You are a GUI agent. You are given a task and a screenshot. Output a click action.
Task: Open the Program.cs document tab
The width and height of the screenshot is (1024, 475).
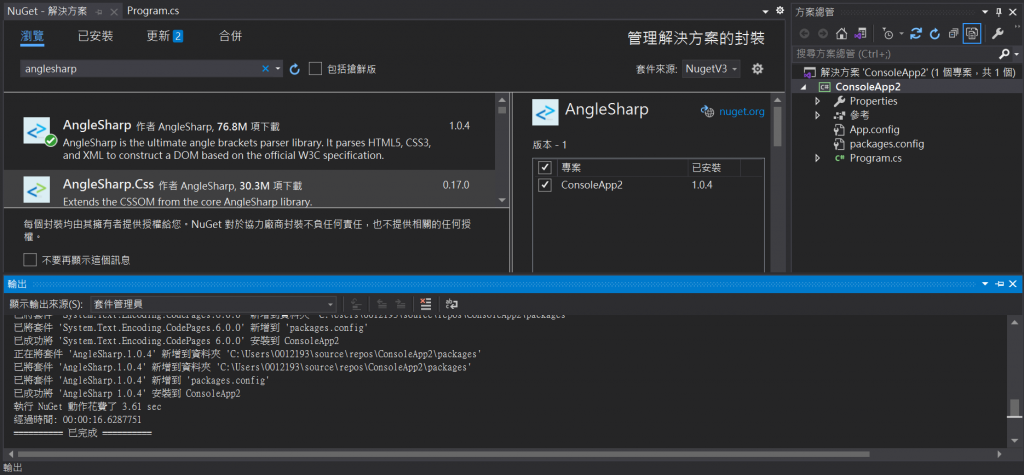[153, 10]
